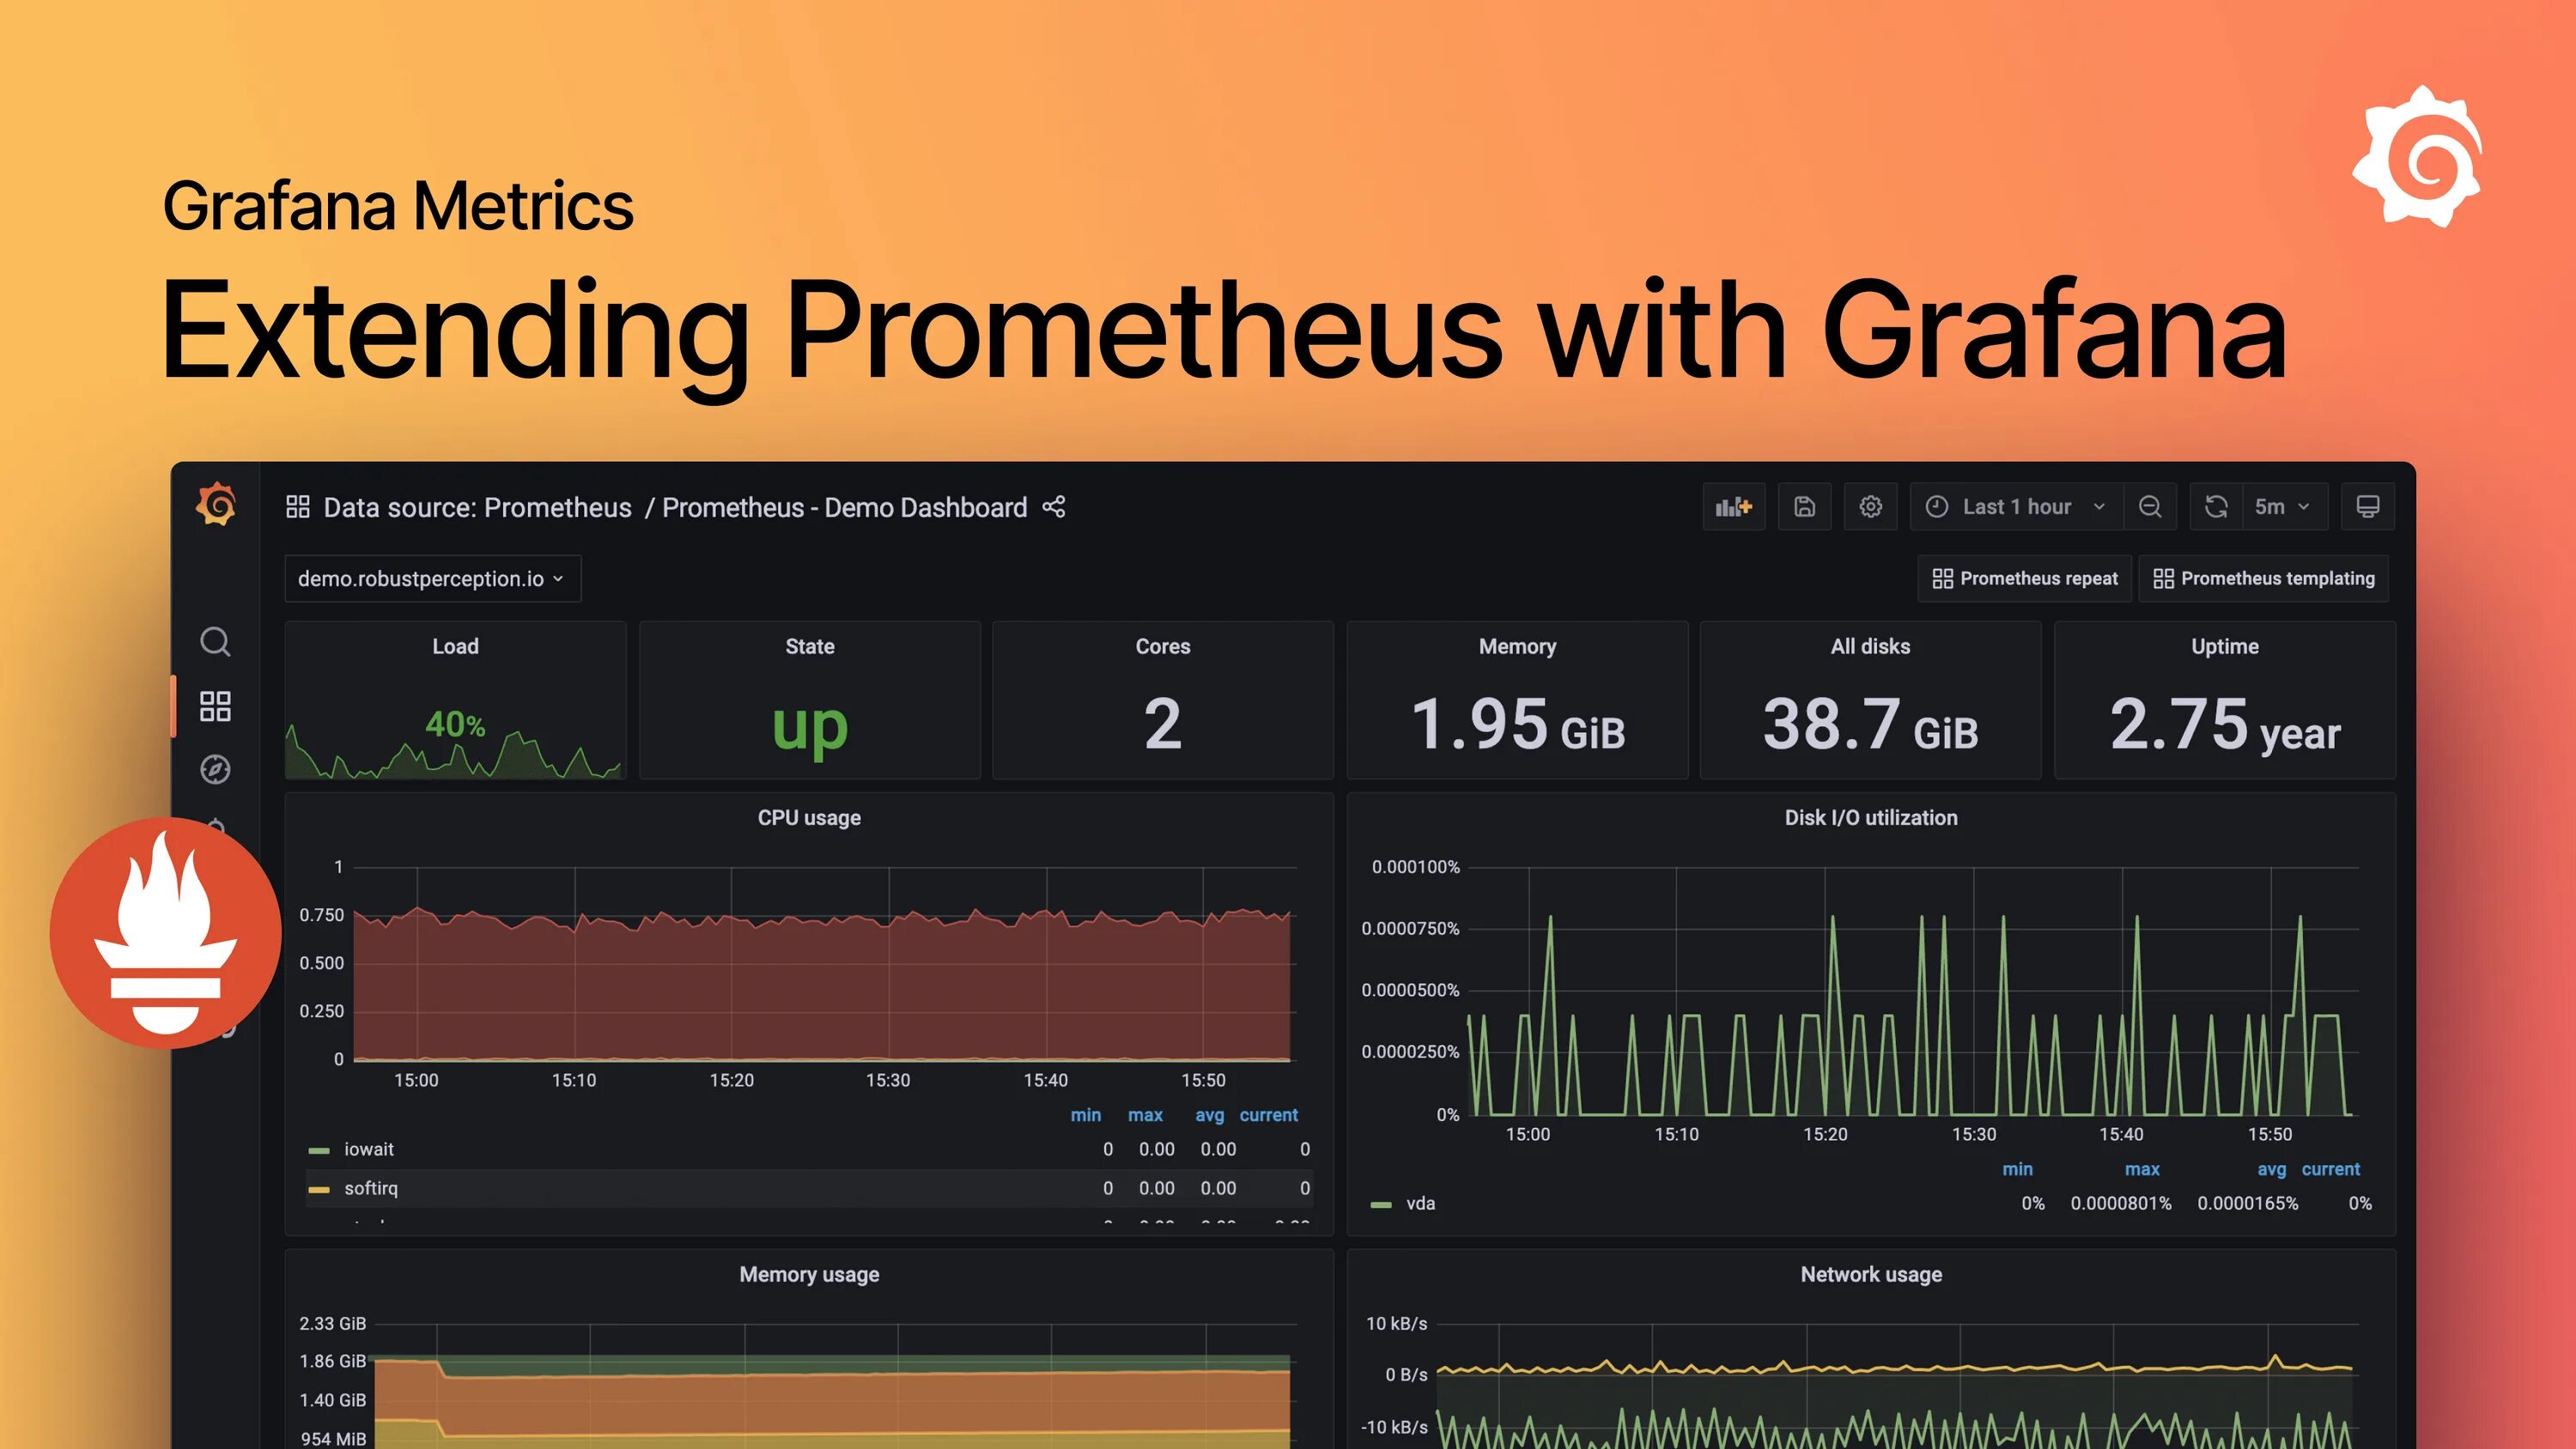Select the explore compass icon

[214, 767]
